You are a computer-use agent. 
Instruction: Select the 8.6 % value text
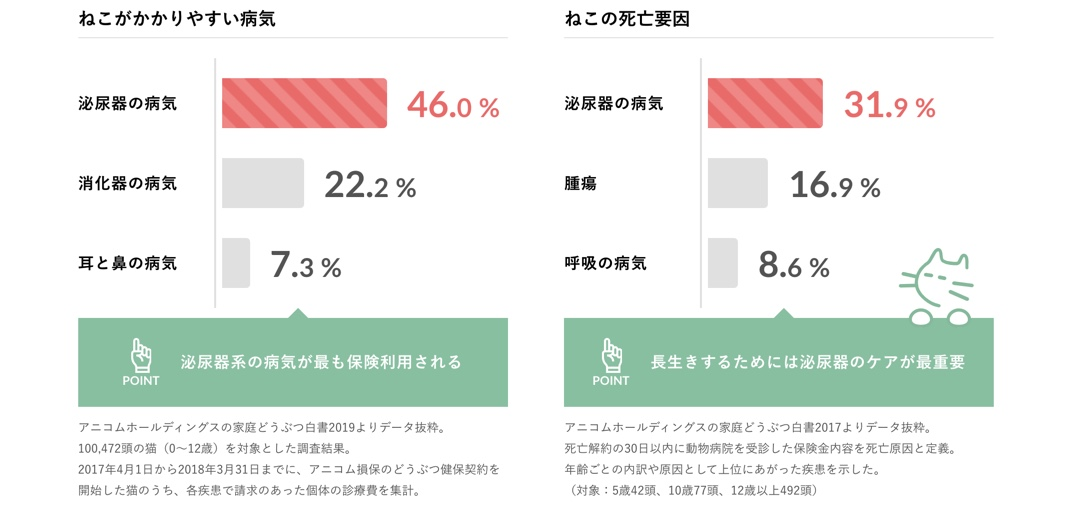794,265
